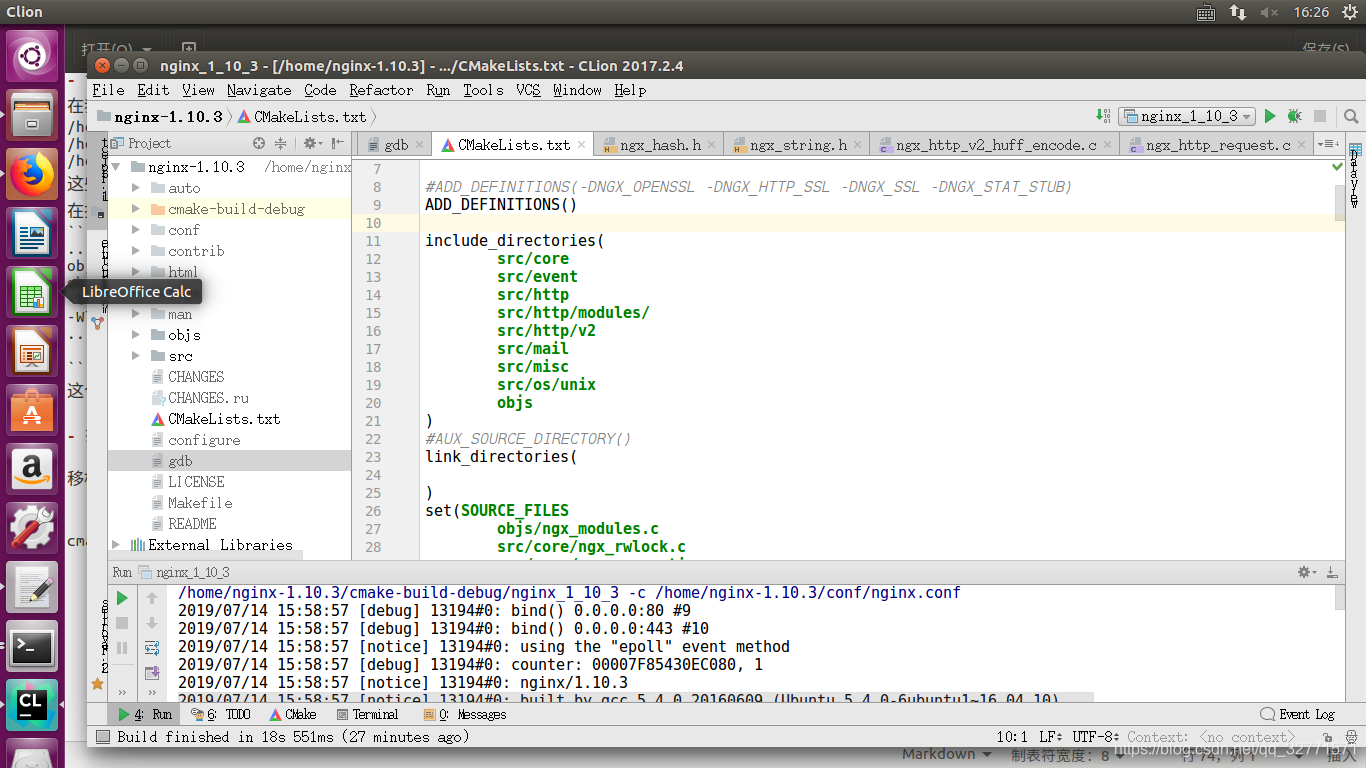Click the LF line separator in status bar
The height and width of the screenshot is (768, 1366).
click(1053, 737)
